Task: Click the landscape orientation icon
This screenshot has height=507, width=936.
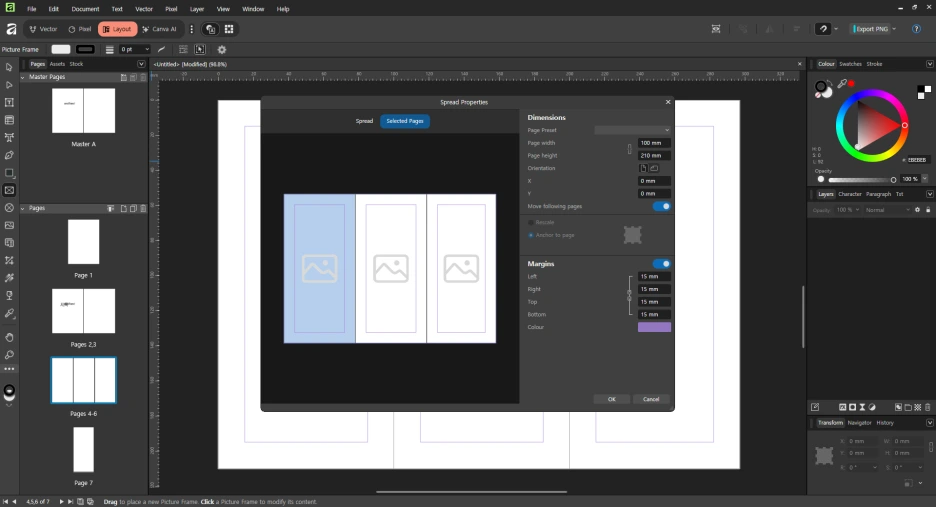Action: coord(654,168)
